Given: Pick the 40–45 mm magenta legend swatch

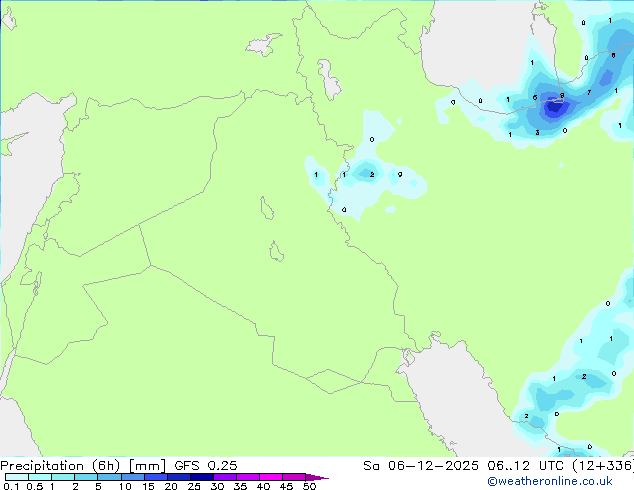Looking at the screenshot, I should 271,477.
